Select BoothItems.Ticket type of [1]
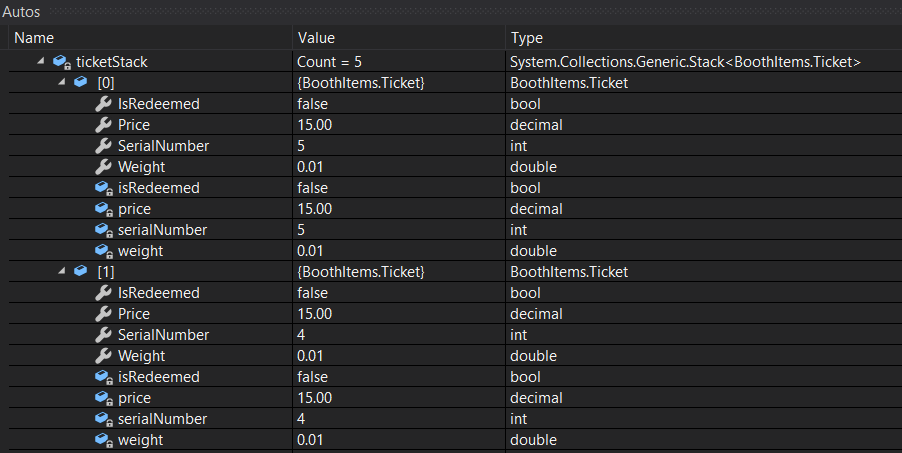902x453 pixels. point(569,272)
